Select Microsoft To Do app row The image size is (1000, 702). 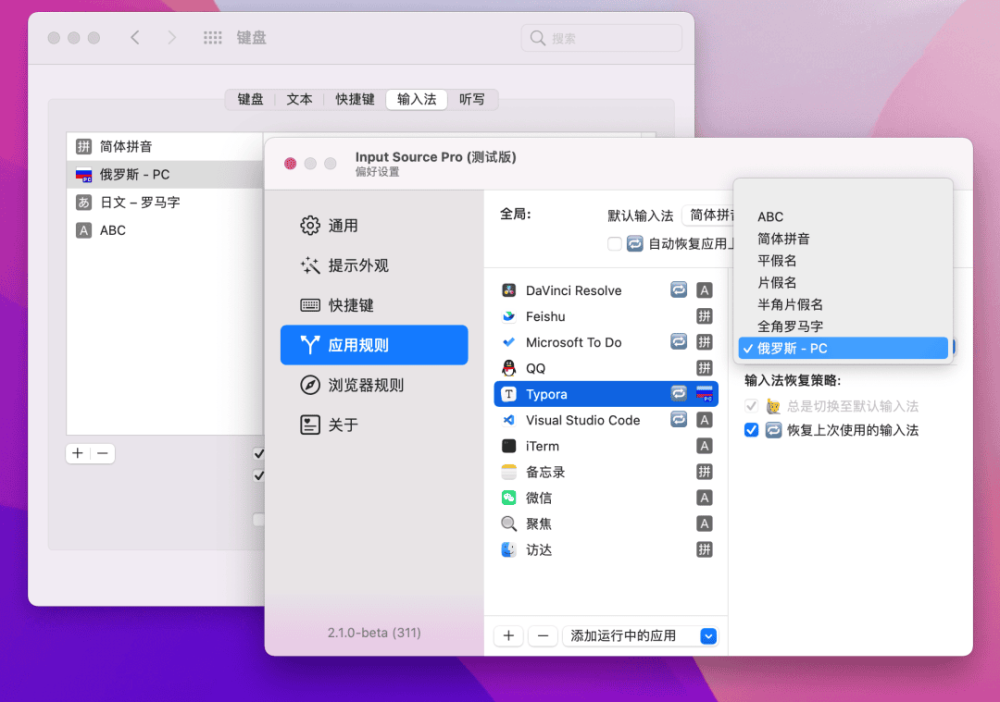point(606,342)
